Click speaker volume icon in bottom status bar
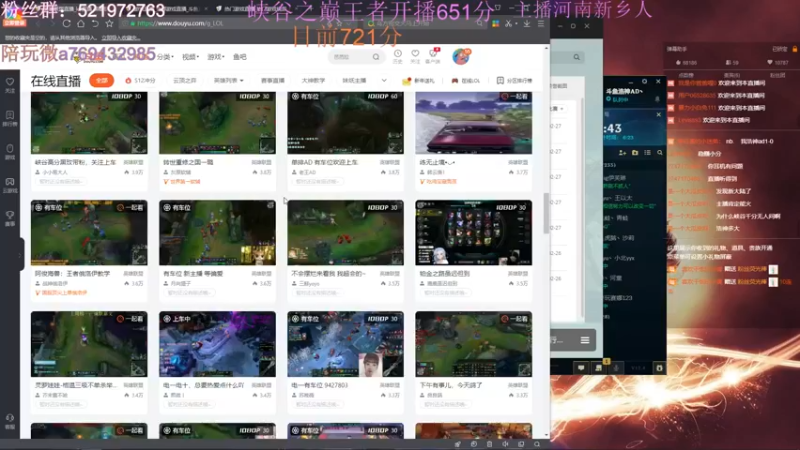This screenshot has width=800, height=450. 505,444
